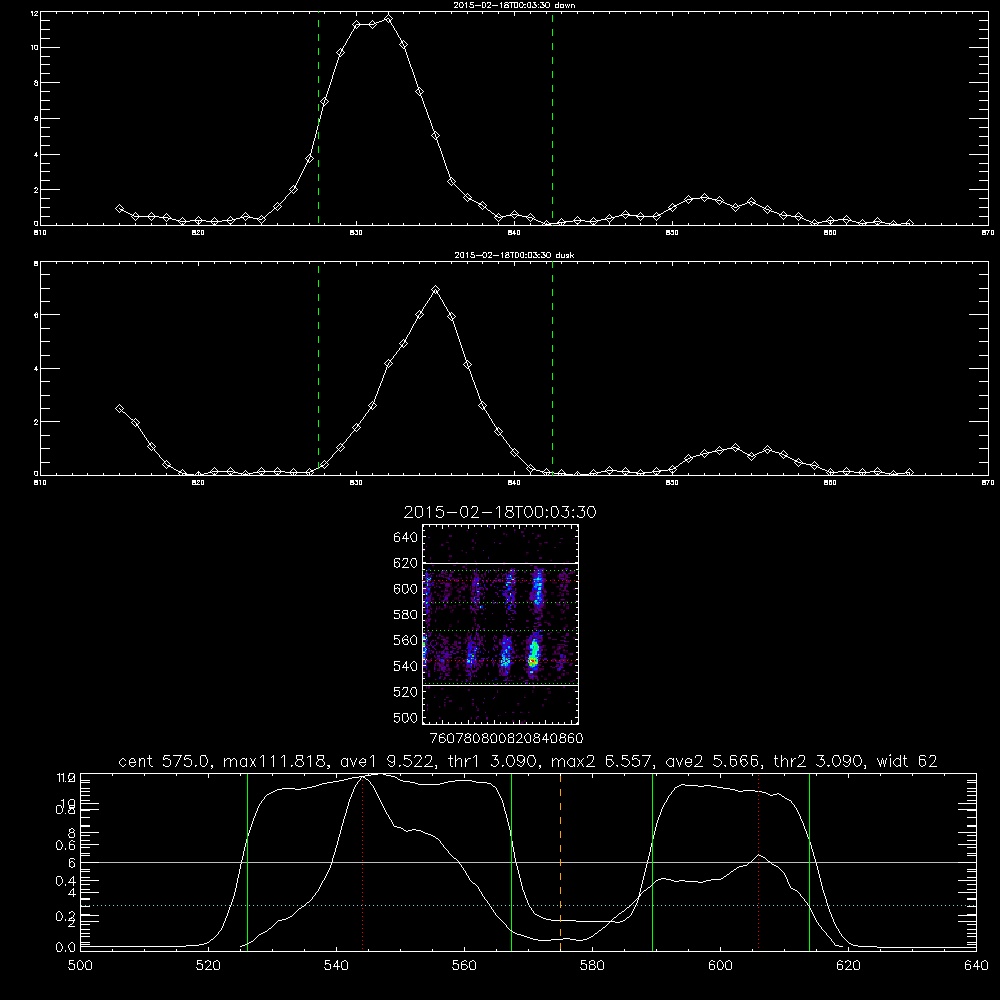The image size is (1000, 1000).
Task: Click the '870' x-axis label of dawn plot
Action: pos(988,233)
